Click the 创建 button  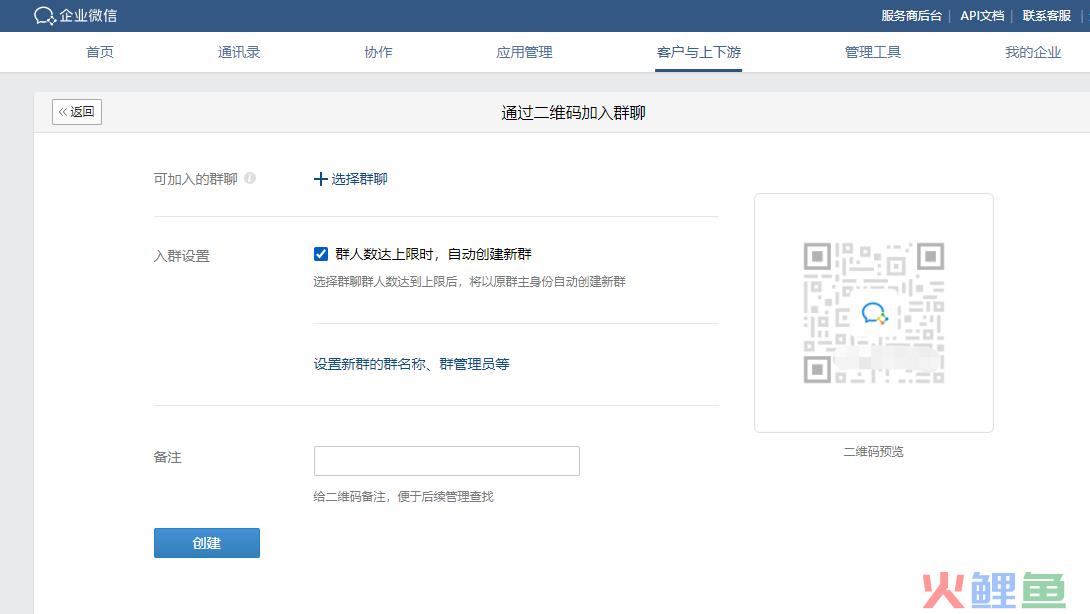coord(206,543)
